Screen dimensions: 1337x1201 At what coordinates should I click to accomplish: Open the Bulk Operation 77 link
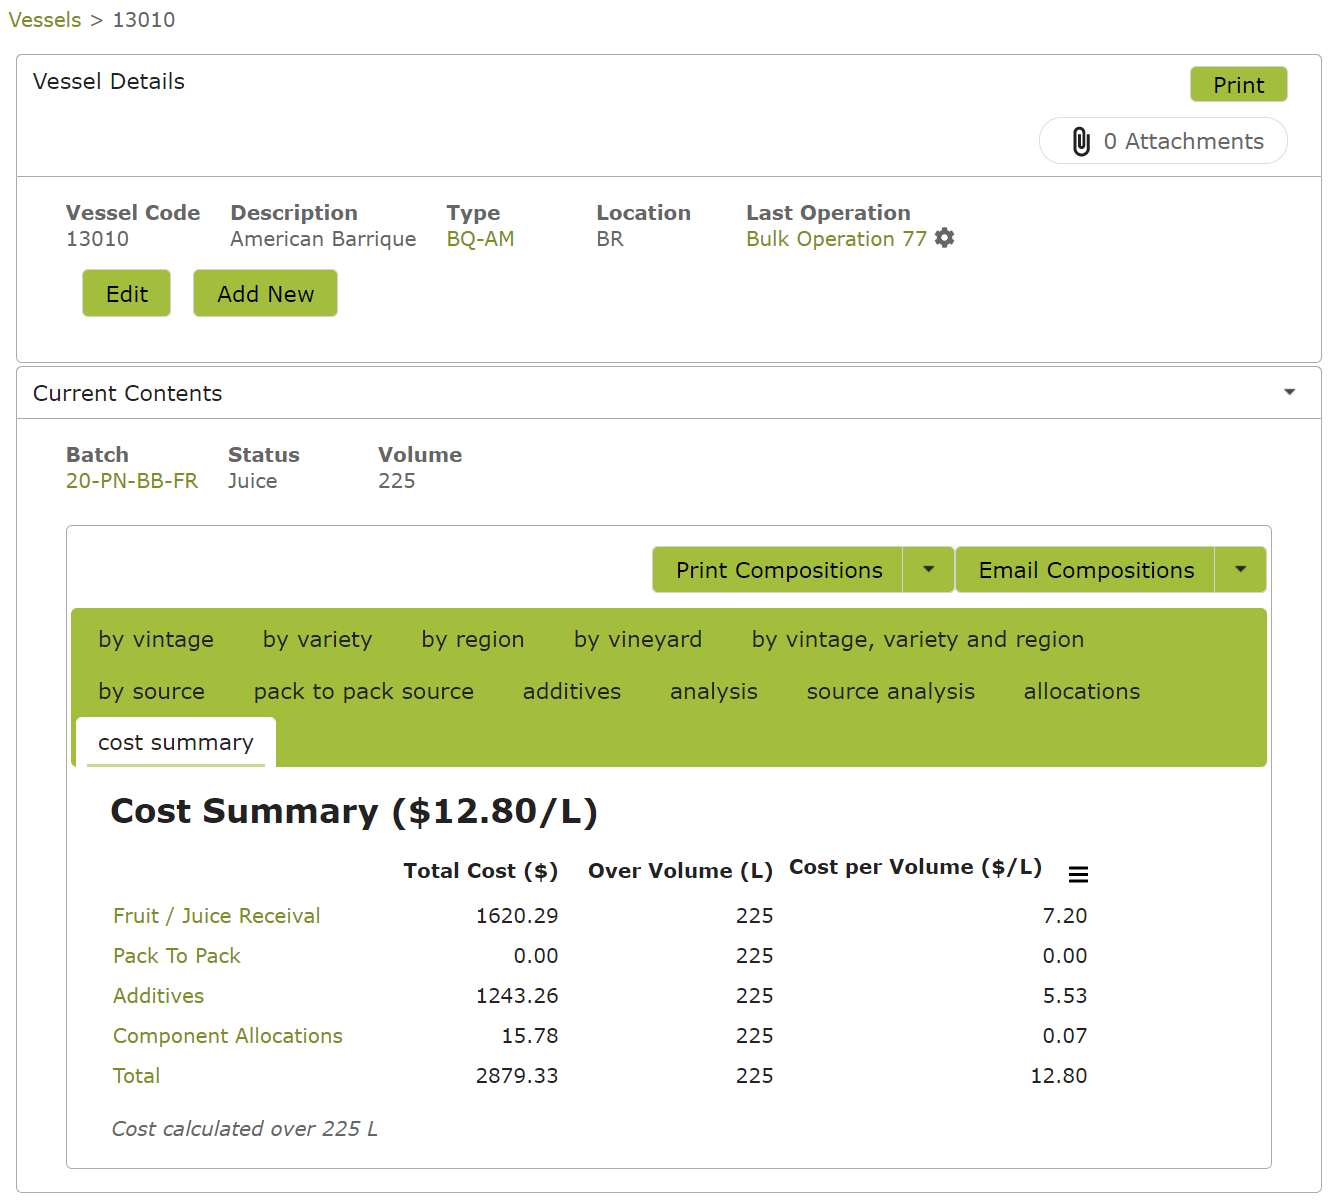click(x=836, y=239)
